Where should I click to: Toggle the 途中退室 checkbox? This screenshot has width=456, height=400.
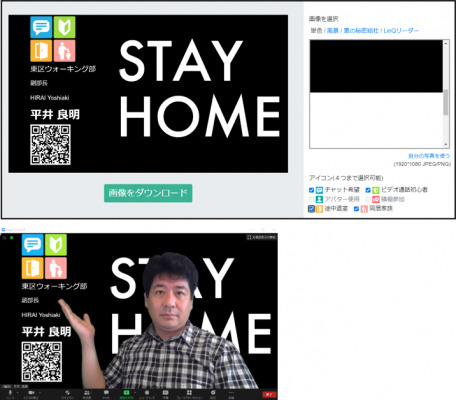(x=311, y=209)
